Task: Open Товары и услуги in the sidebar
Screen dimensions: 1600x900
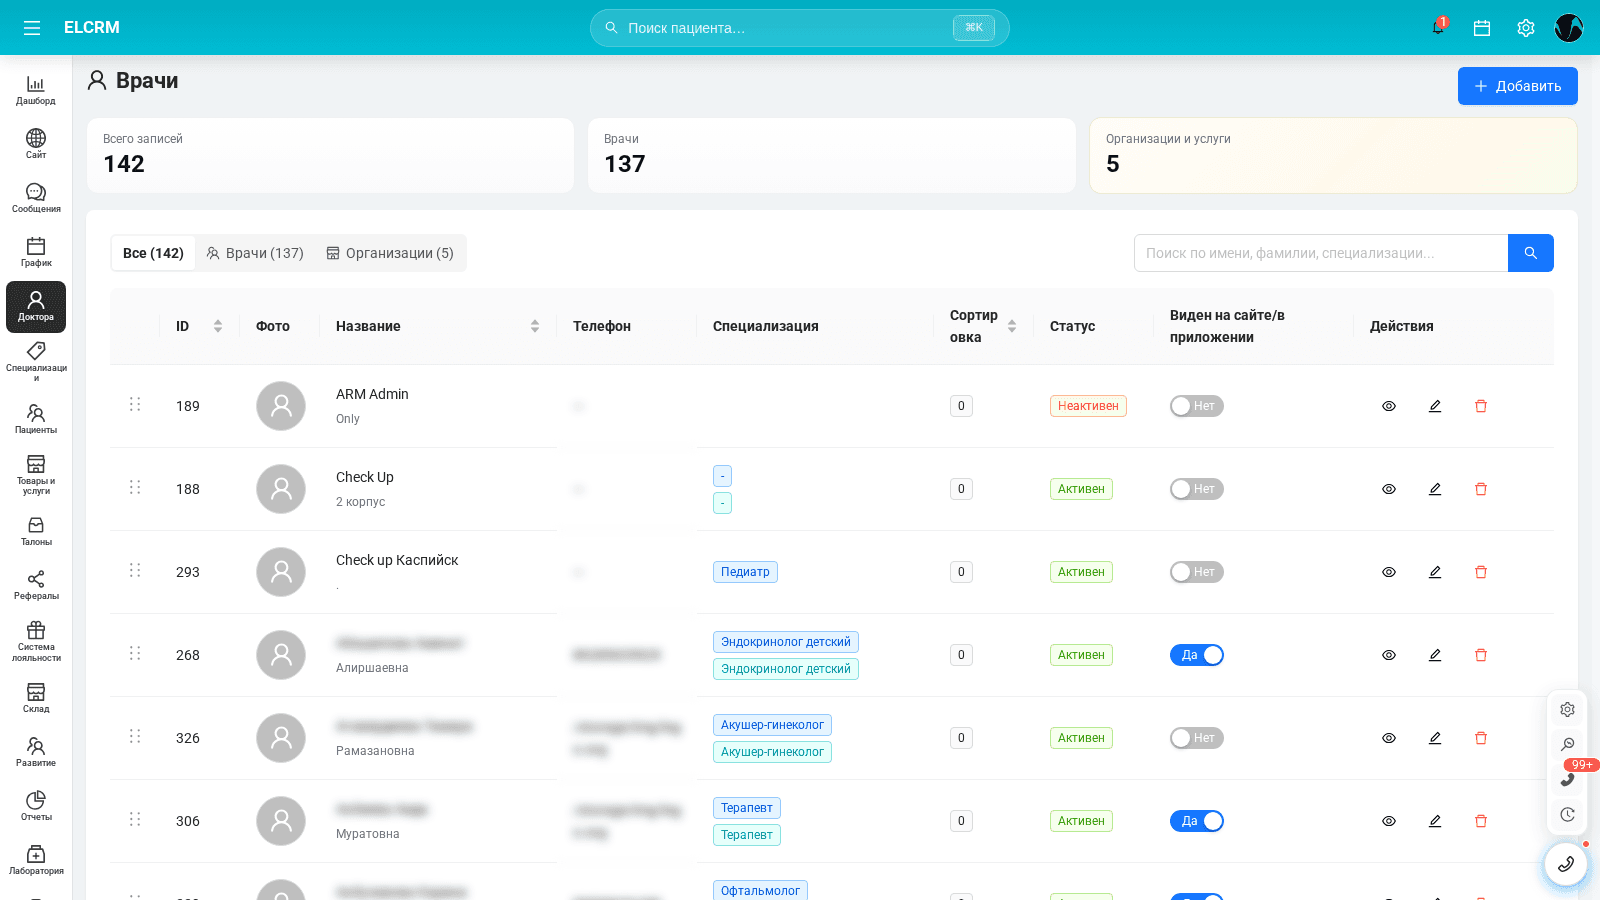Action: coord(36,475)
